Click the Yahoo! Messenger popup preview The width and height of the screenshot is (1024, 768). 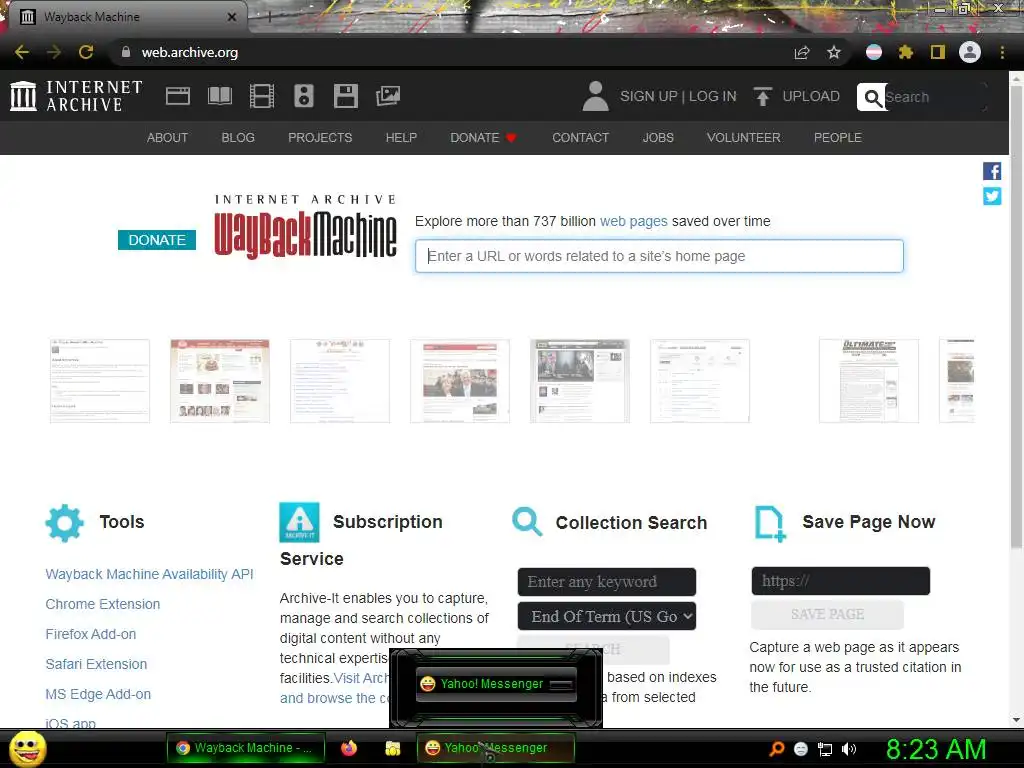496,684
